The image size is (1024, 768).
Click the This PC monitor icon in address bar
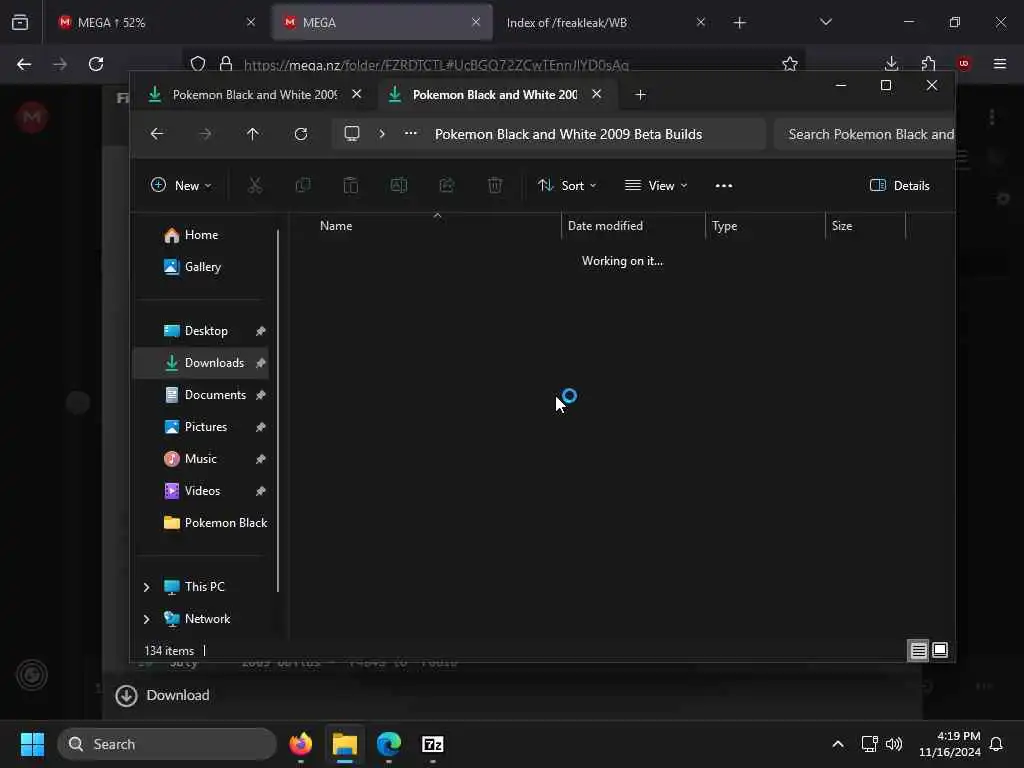352,134
